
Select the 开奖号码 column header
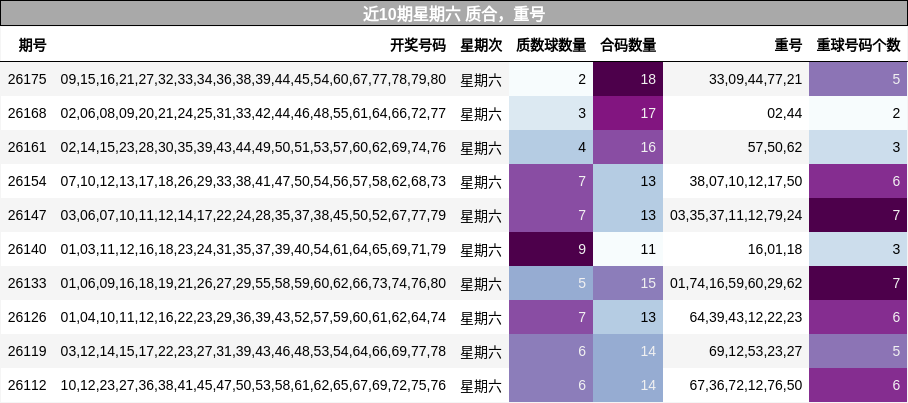[x=418, y=45]
